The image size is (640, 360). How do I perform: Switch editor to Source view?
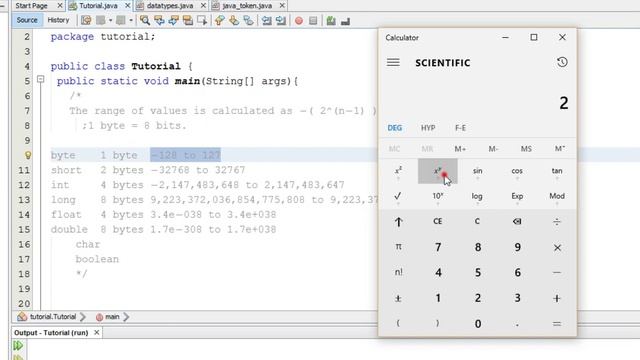pyautogui.click(x=27, y=20)
